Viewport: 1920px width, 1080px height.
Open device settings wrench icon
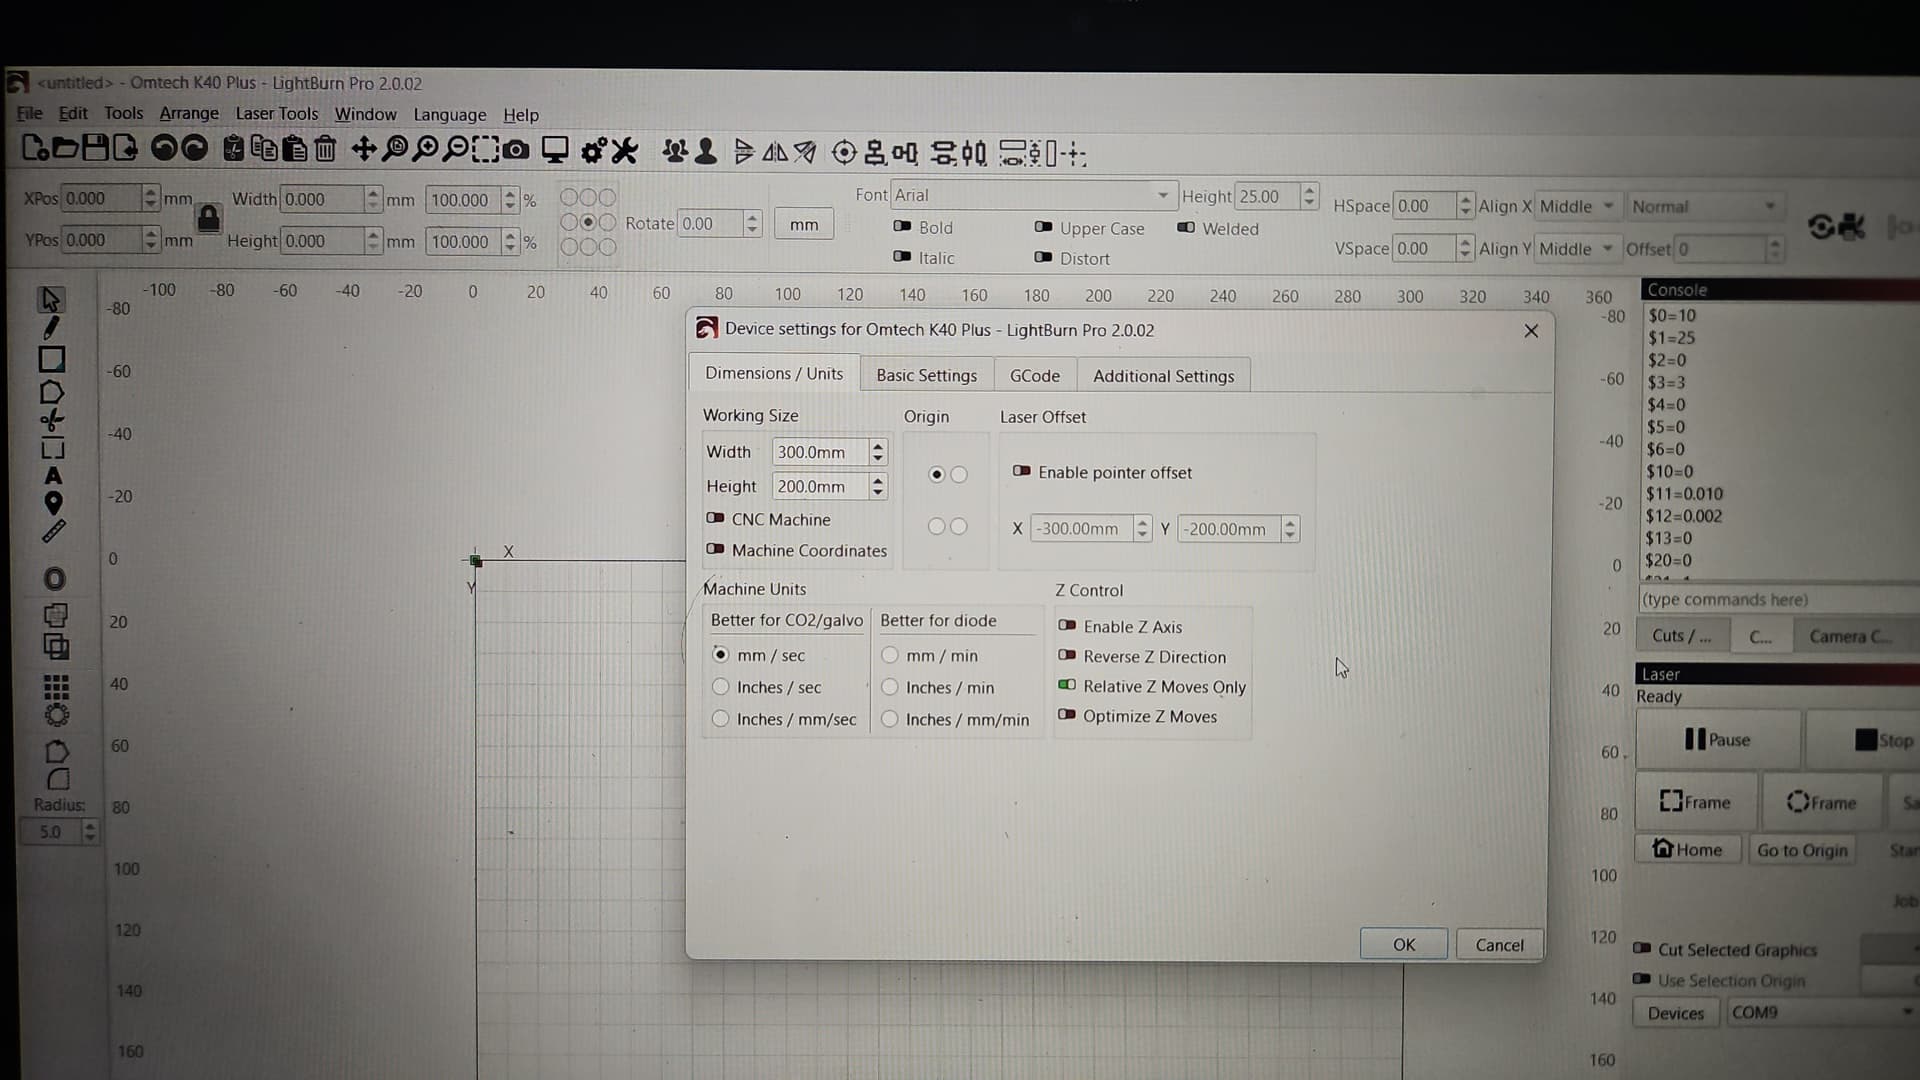point(625,151)
